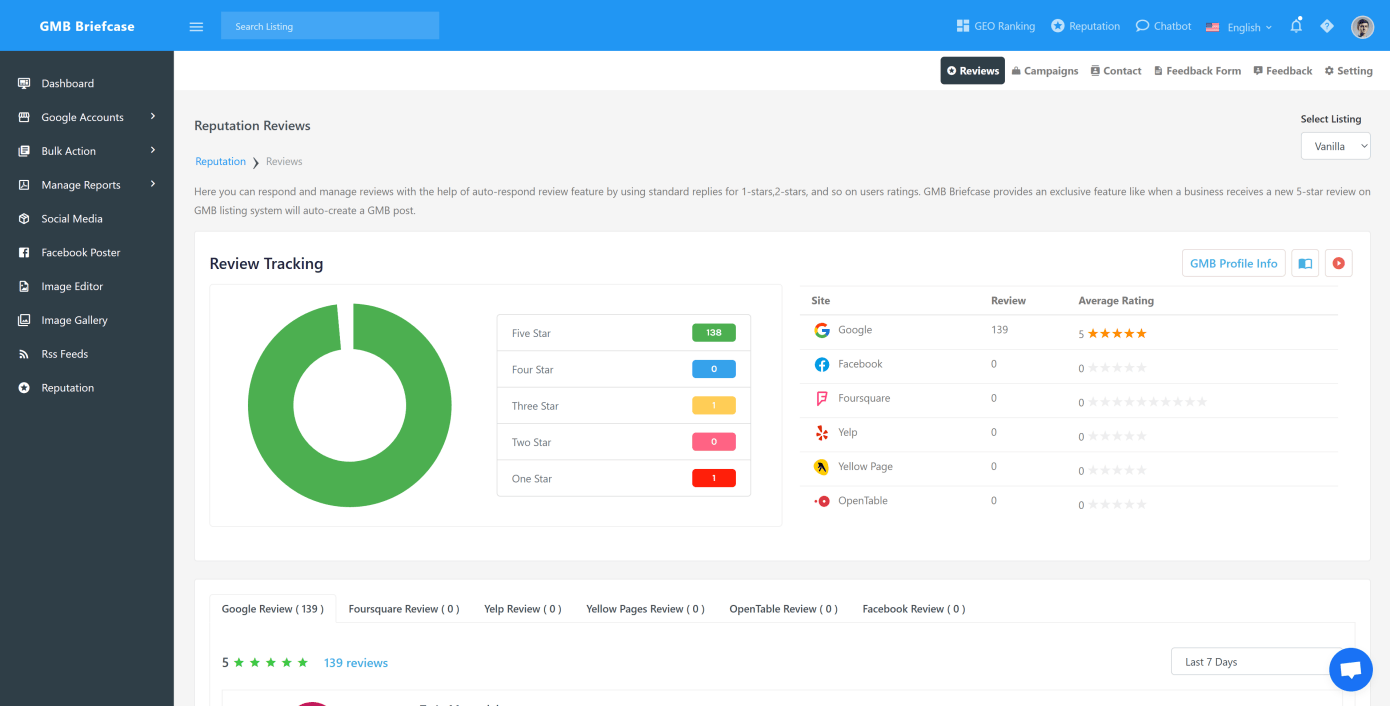The height and width of the screenshot is (706, 1390).
Task: Open the chat bubble widget
Action: [1351, 669]
